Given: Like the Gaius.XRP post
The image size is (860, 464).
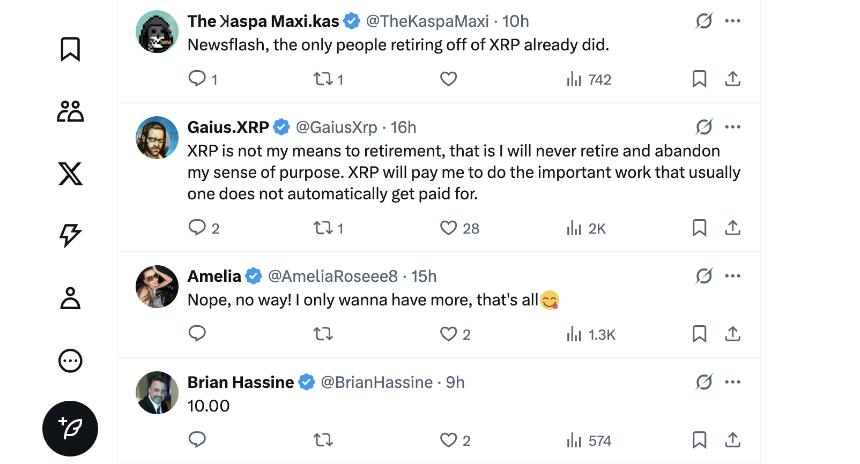Looking at the screenshot, I should click(x=449, y=228).
